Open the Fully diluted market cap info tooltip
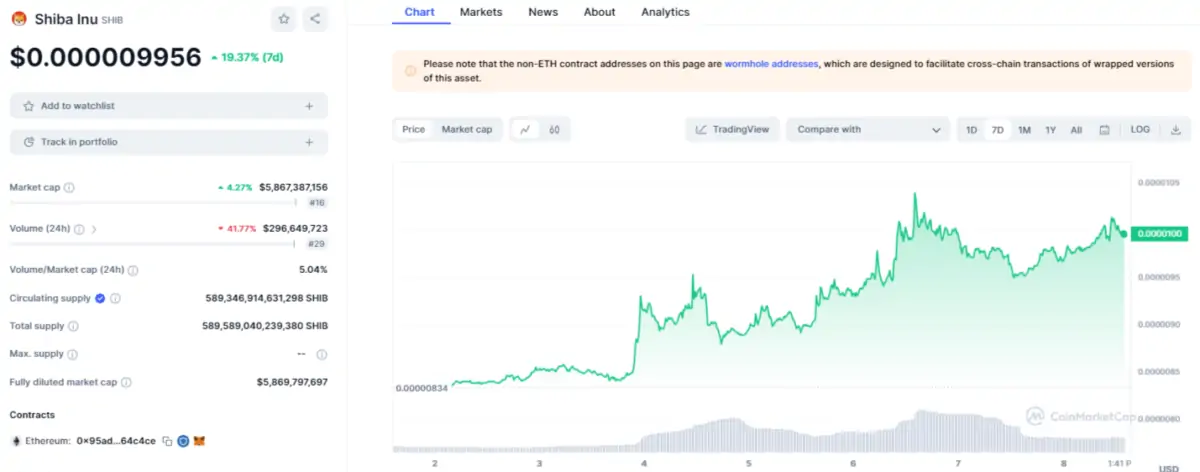The image size is (1200, 472). 126,382
